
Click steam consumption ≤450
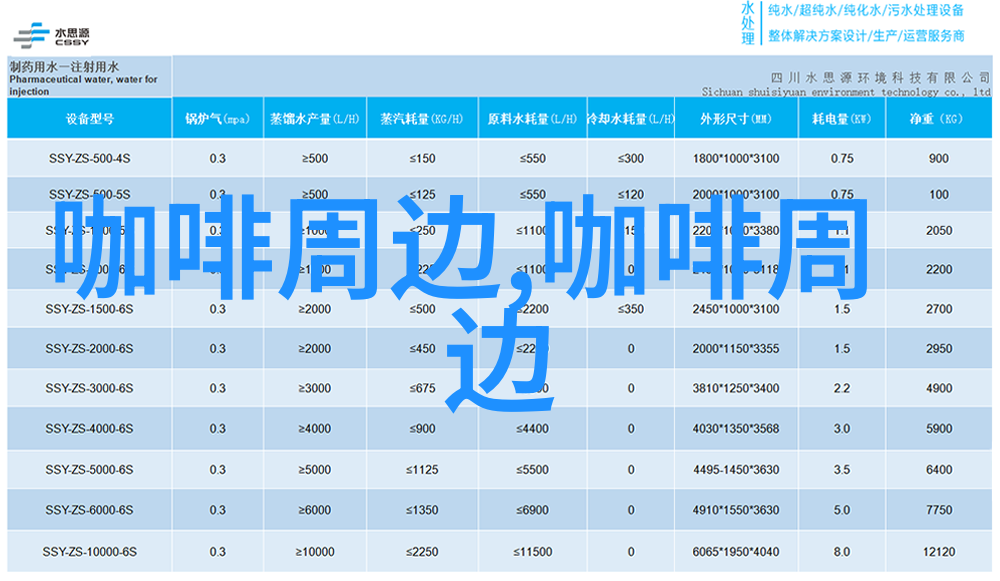[x=422, y=349]
